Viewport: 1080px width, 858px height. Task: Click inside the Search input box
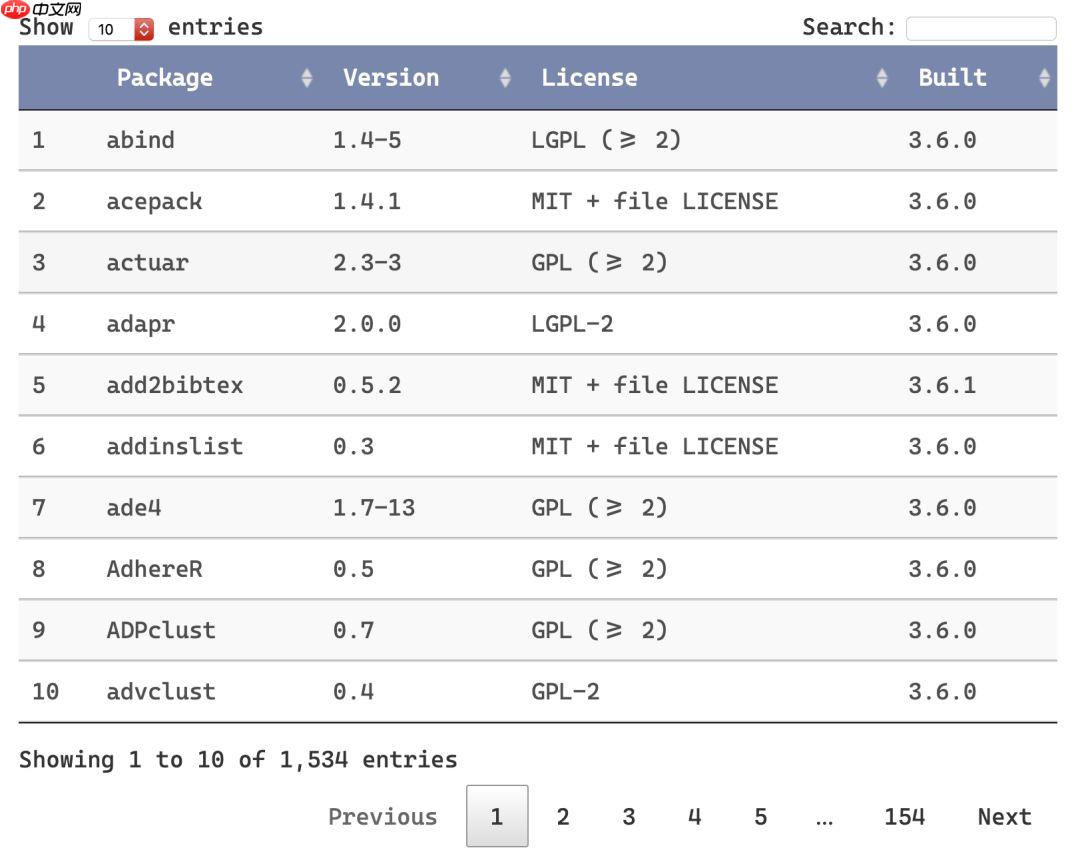[x=980, y=27]
